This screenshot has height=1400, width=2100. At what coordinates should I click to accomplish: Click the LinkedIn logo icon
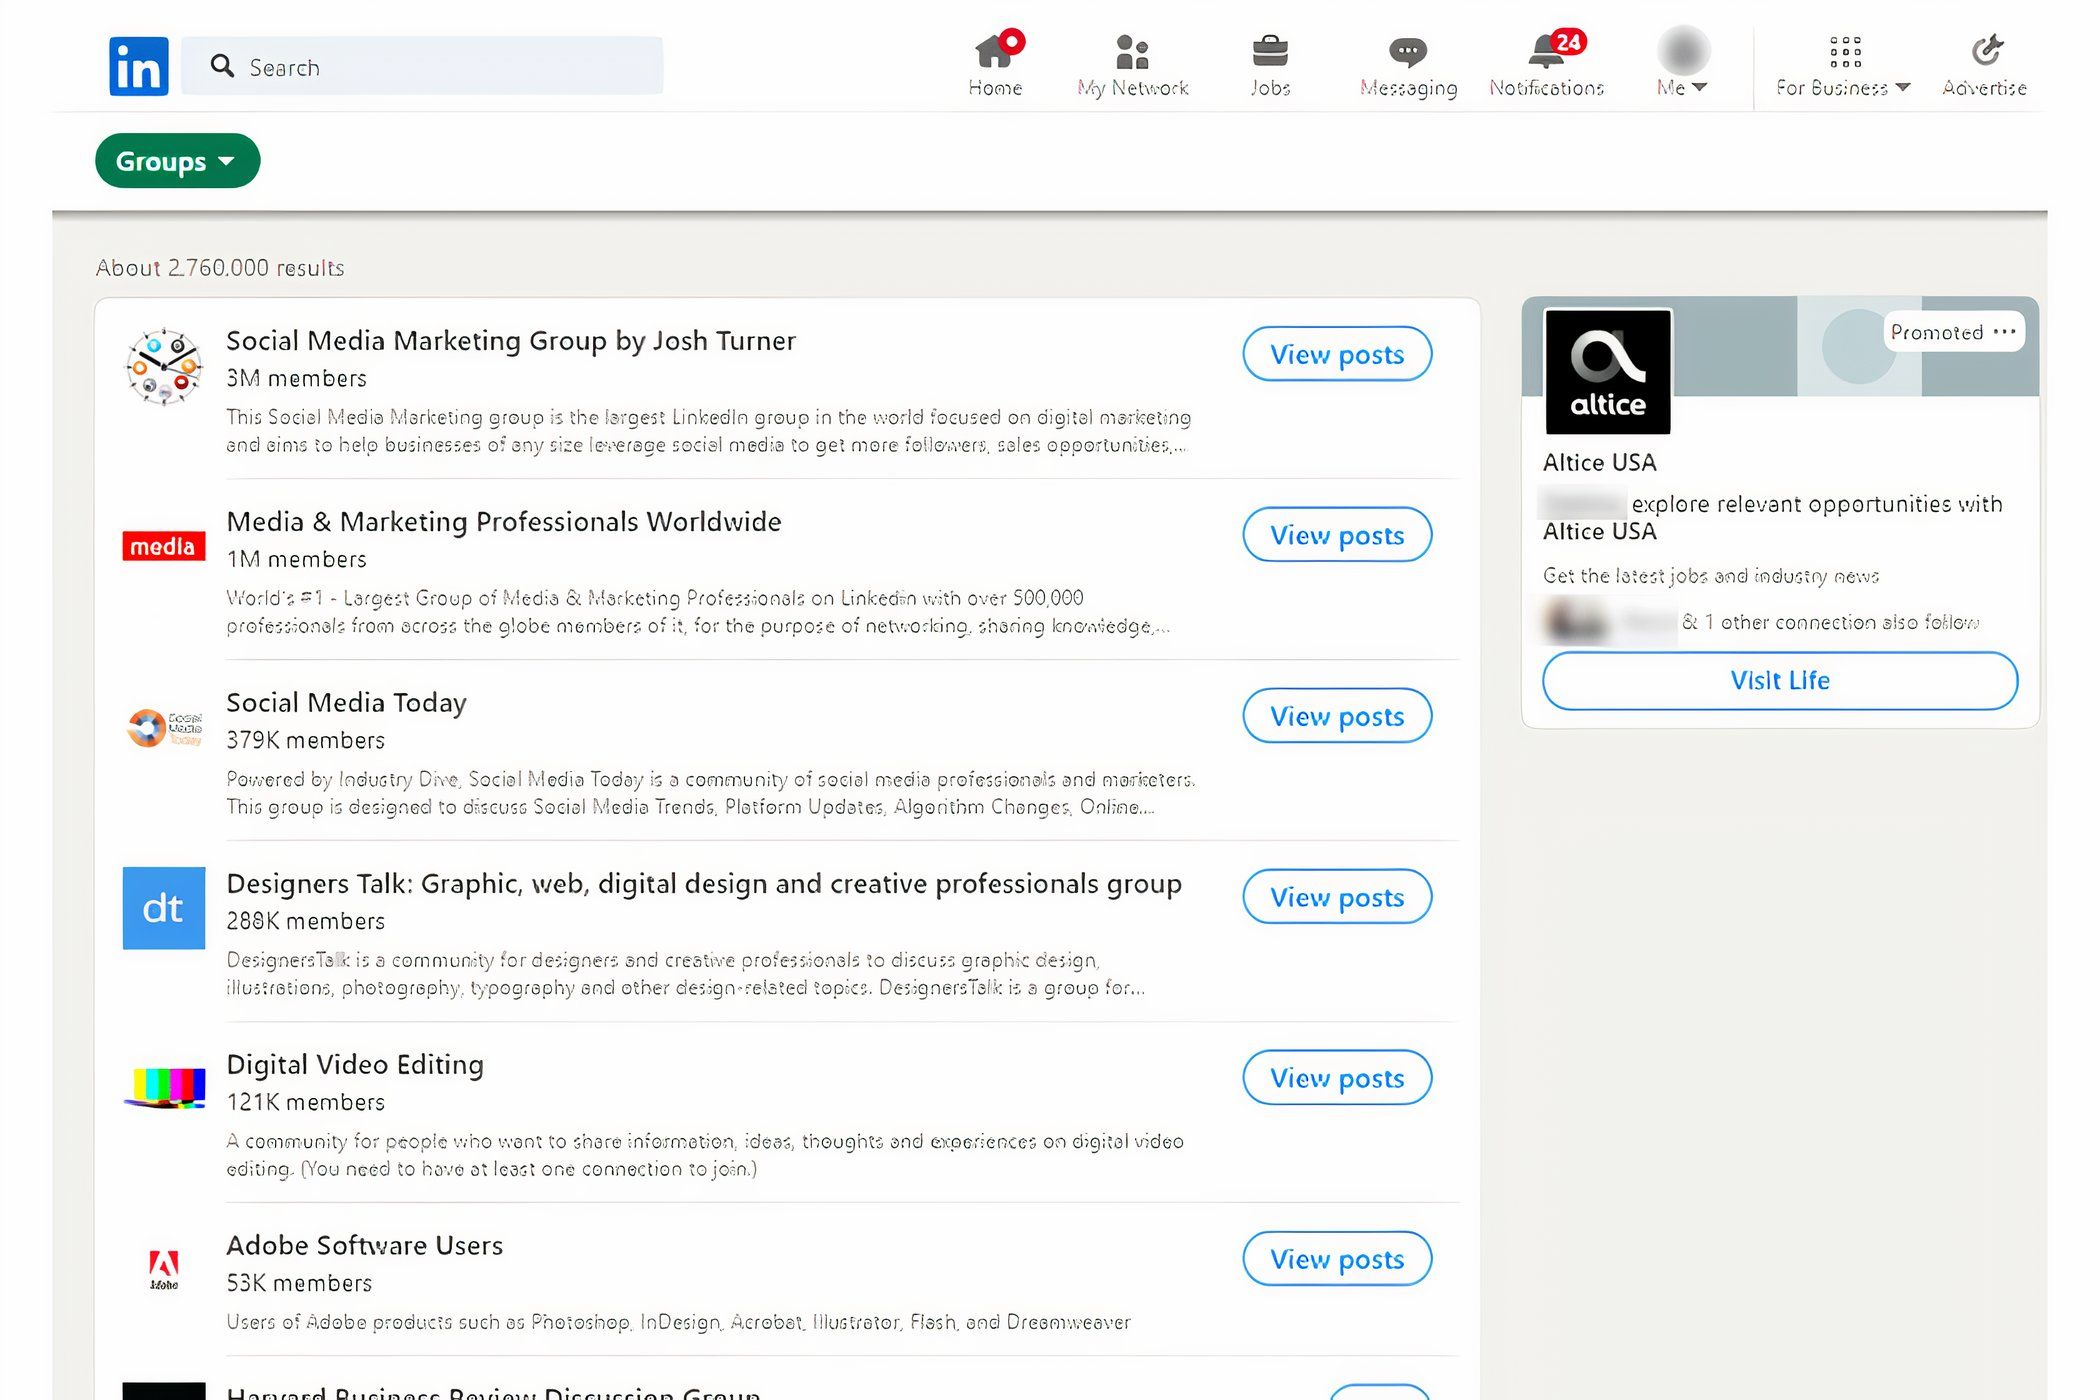pos(139,66)
